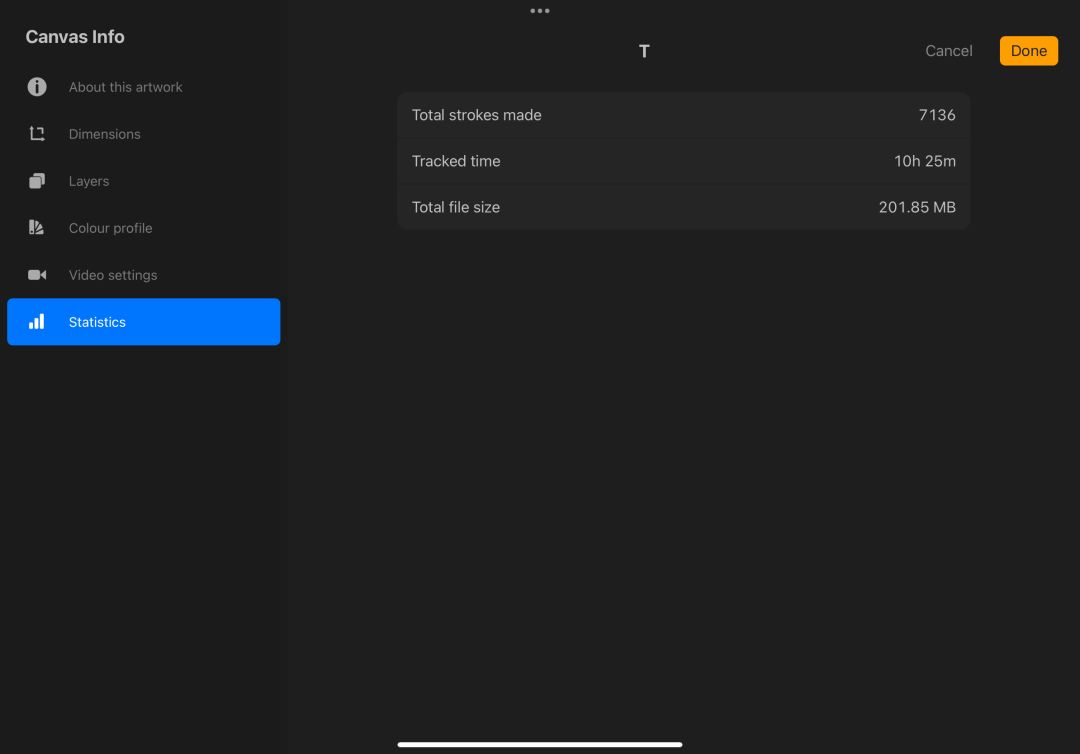Cancel the Canvas Info dialog
The image size is (1080, 754).
(948, 51)
